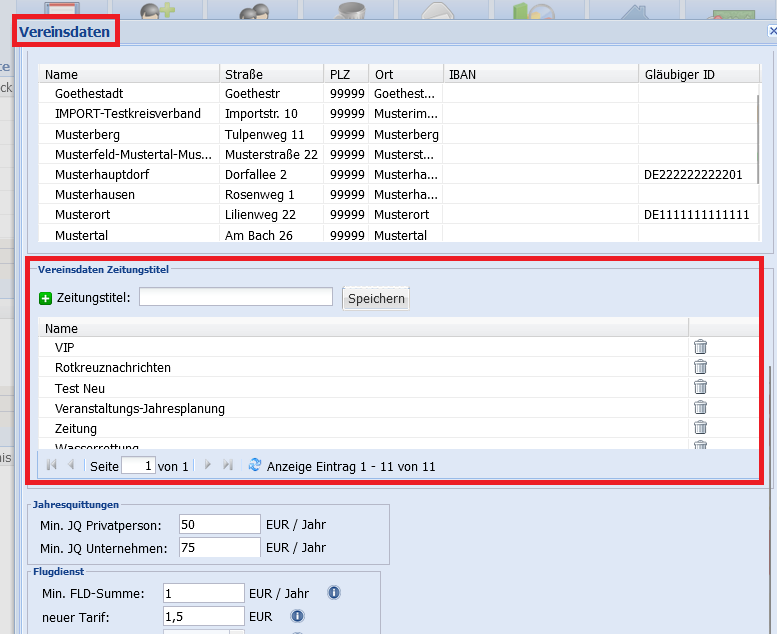Open info icon next to Min. FLD-Summe
This screenshot has width=777, height=634.
point(334,593)
